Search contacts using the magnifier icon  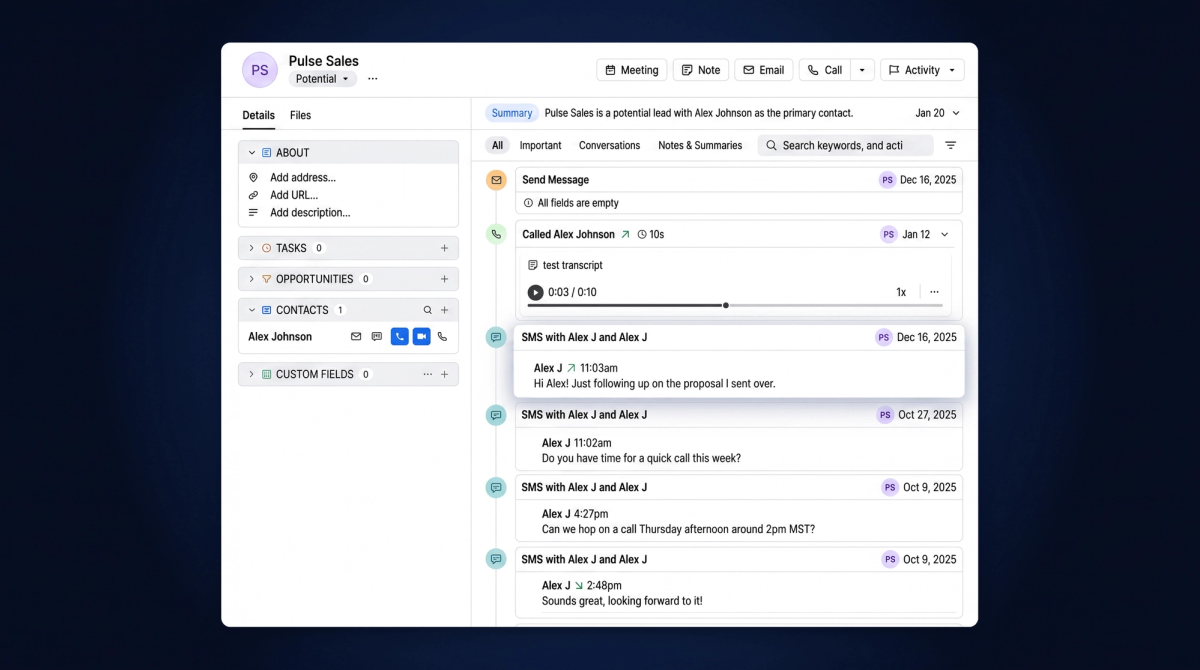(428, 310)
